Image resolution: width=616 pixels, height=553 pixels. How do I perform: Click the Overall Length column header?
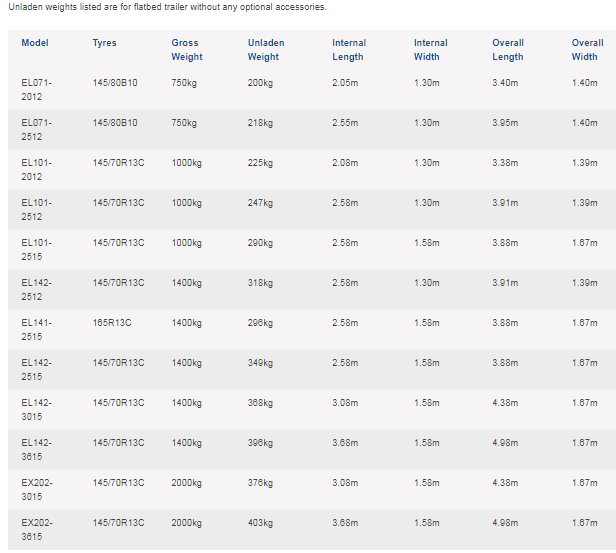(x=509, y=50)
